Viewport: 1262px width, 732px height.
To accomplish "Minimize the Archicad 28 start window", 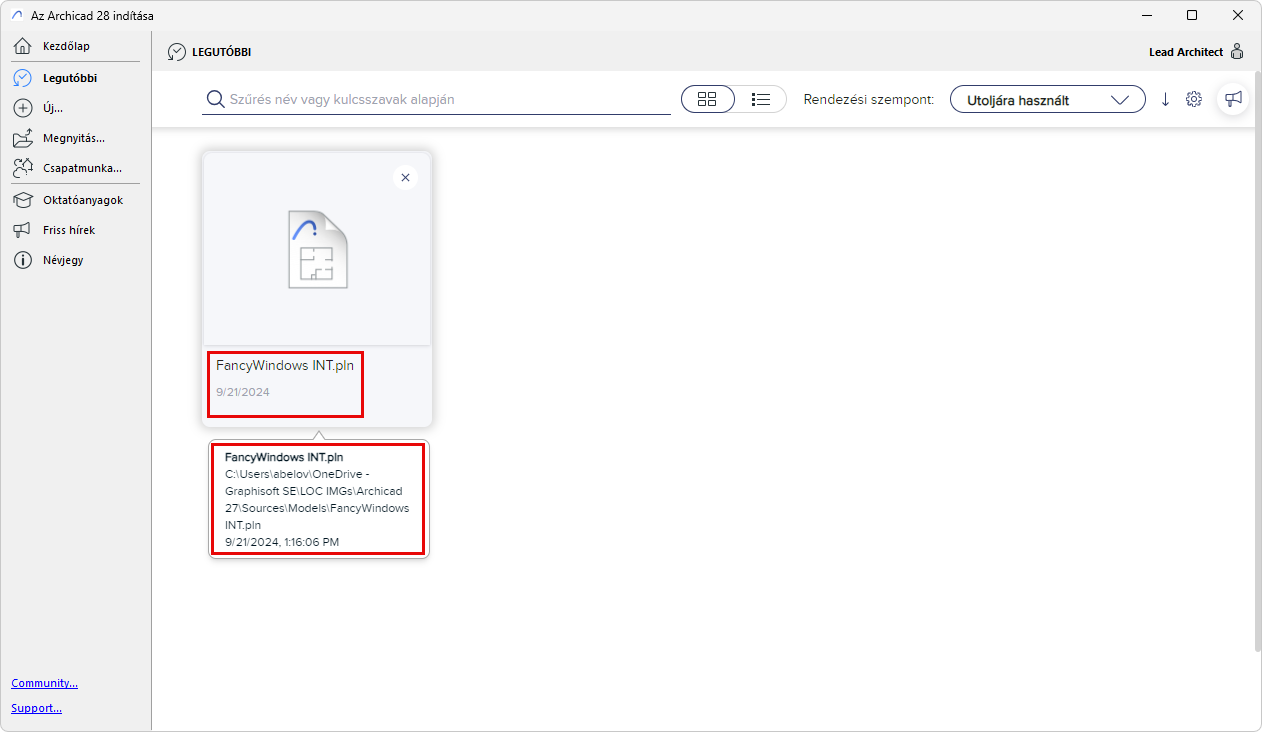I will 1146,15.
